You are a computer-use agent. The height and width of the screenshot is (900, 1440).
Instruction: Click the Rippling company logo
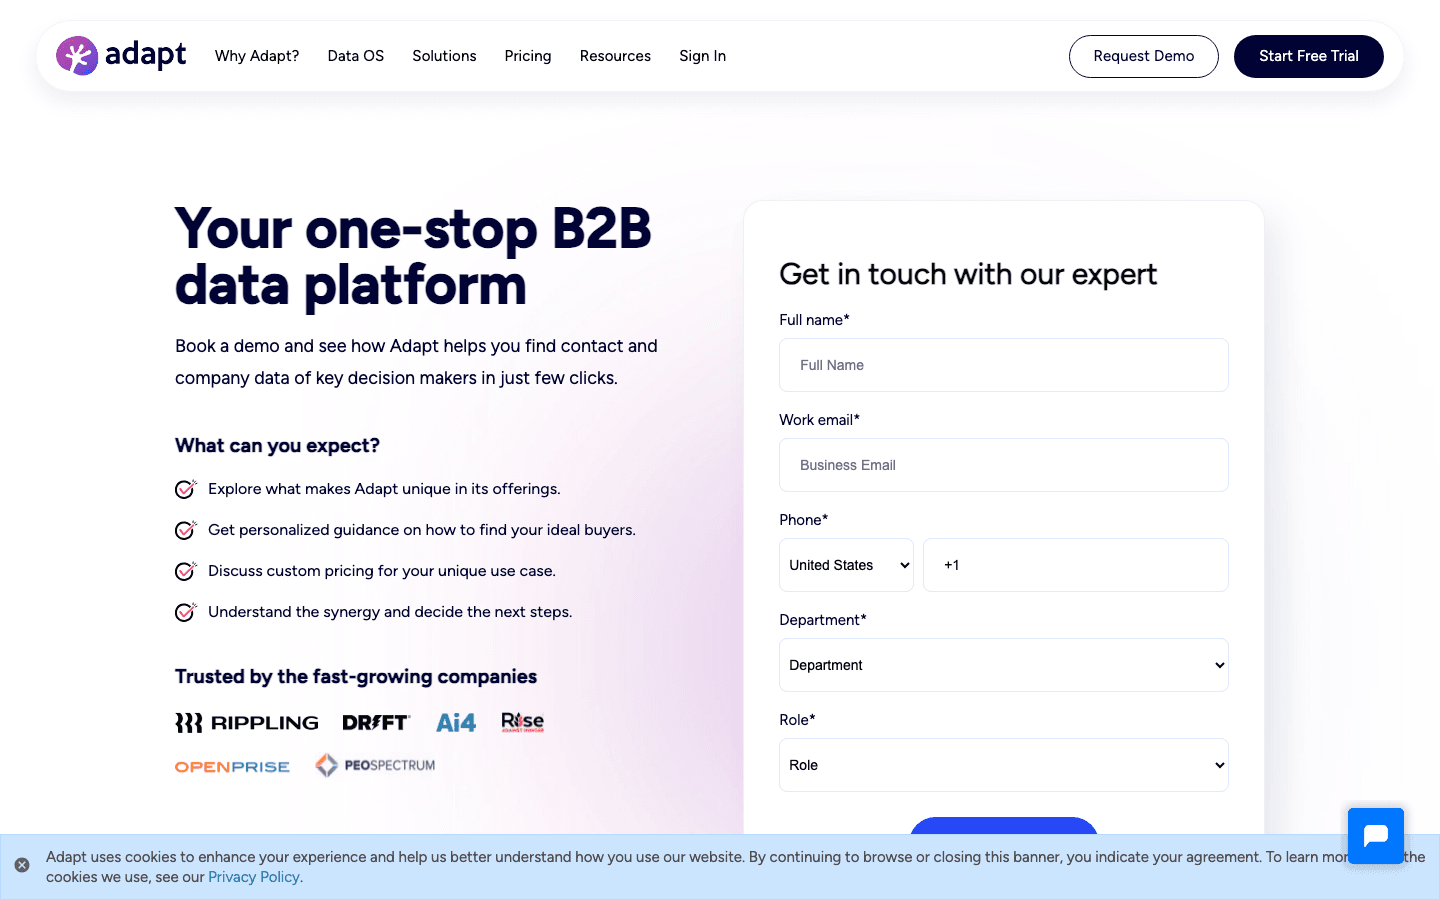point(246,722)
